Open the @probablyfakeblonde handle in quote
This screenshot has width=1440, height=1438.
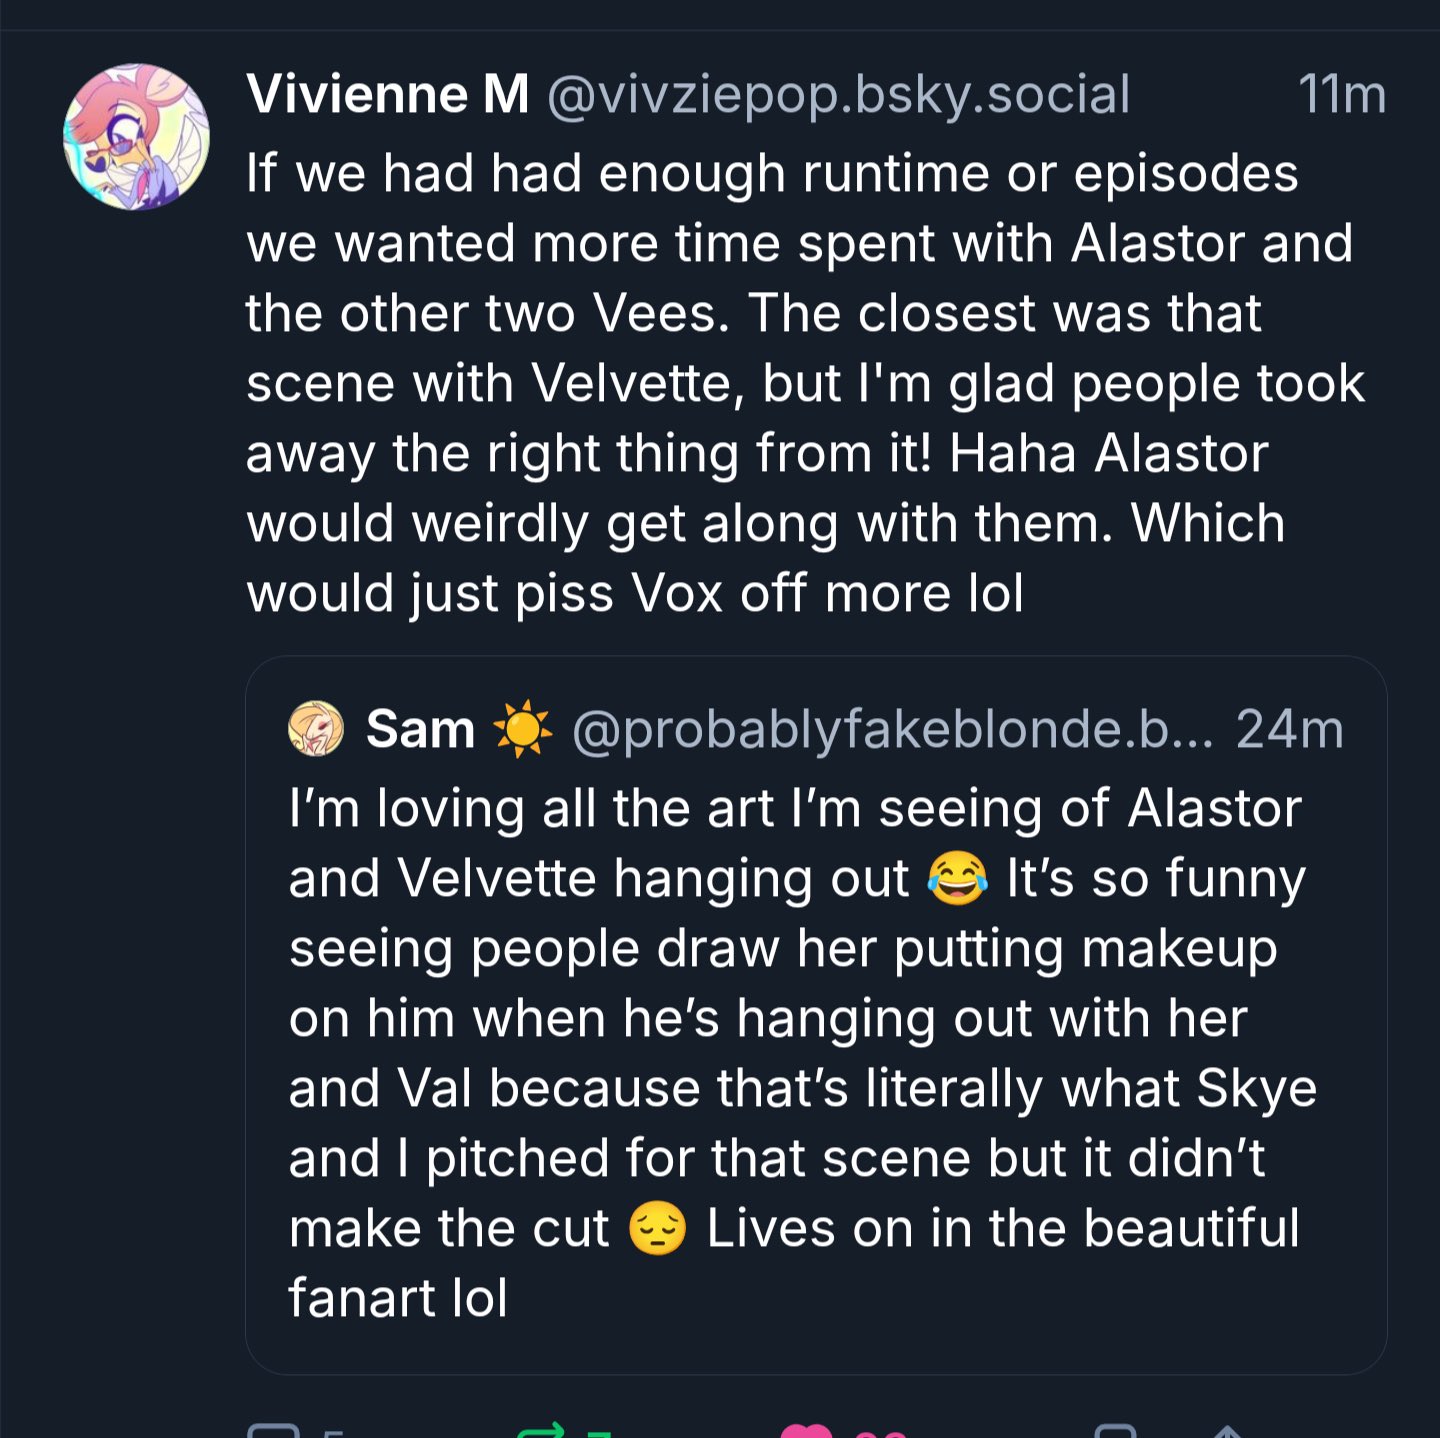(x=892, y=729)
